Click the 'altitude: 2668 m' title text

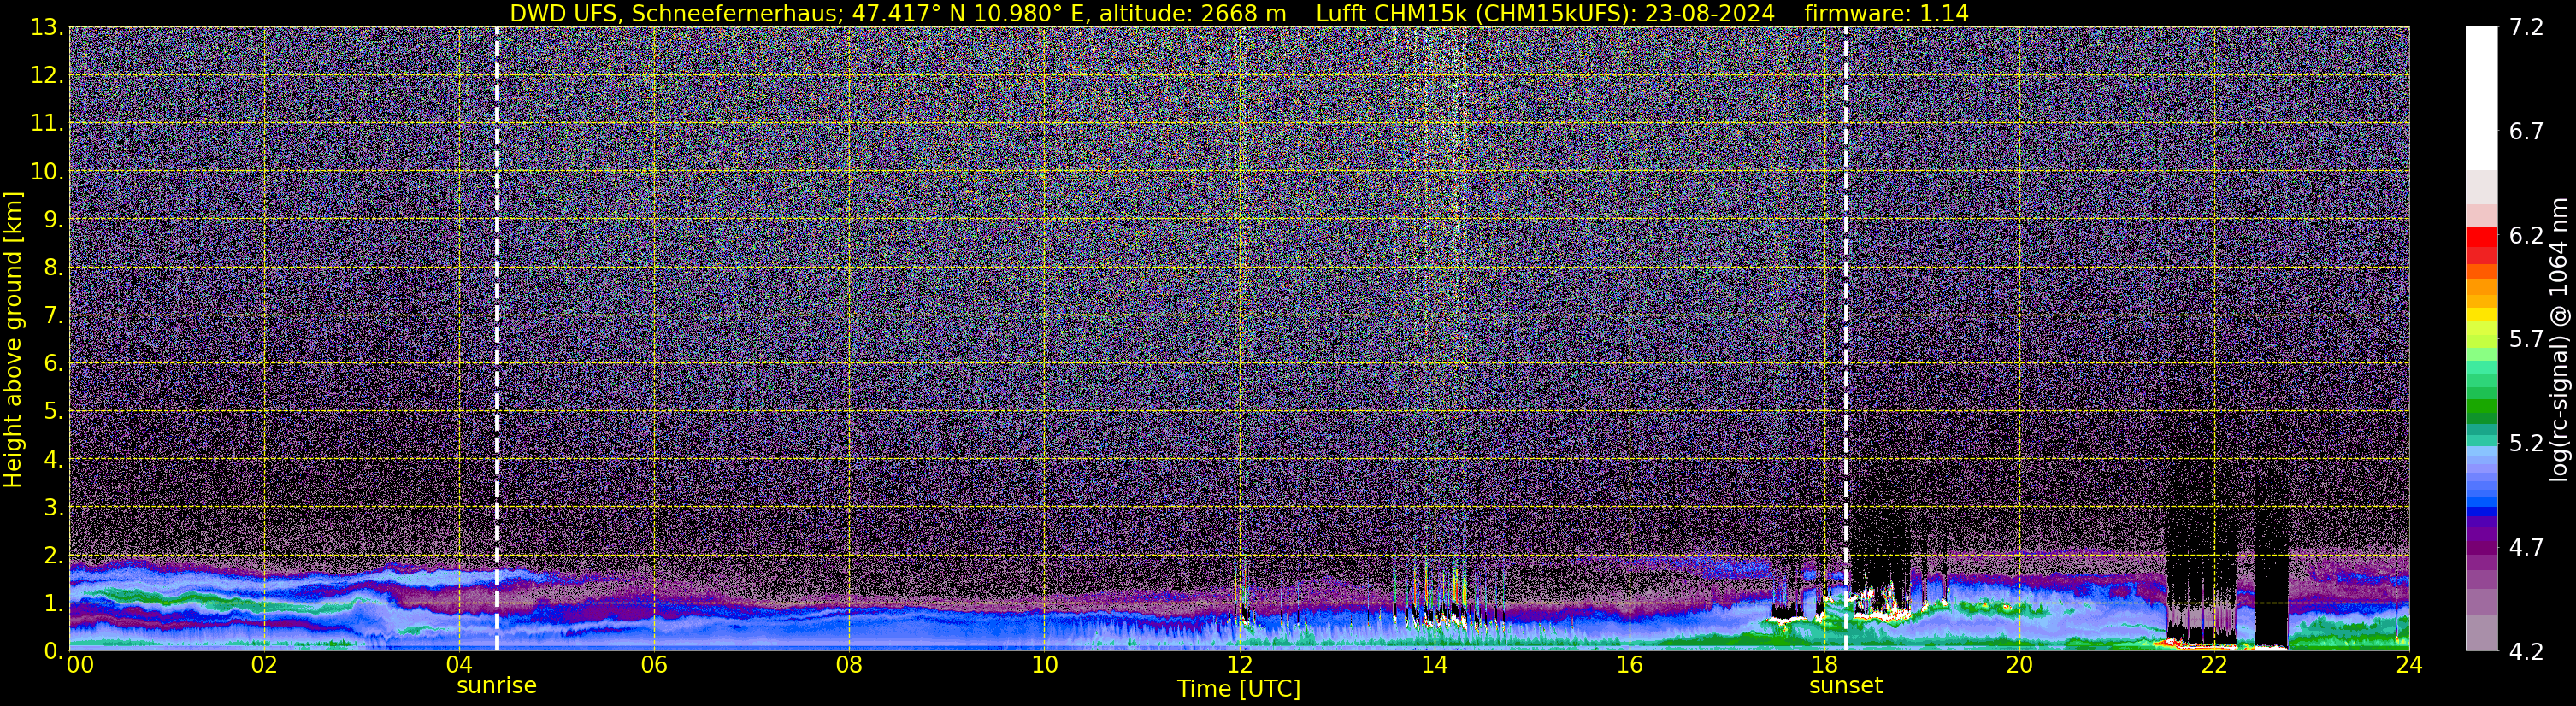click(x=1193, y=14)
